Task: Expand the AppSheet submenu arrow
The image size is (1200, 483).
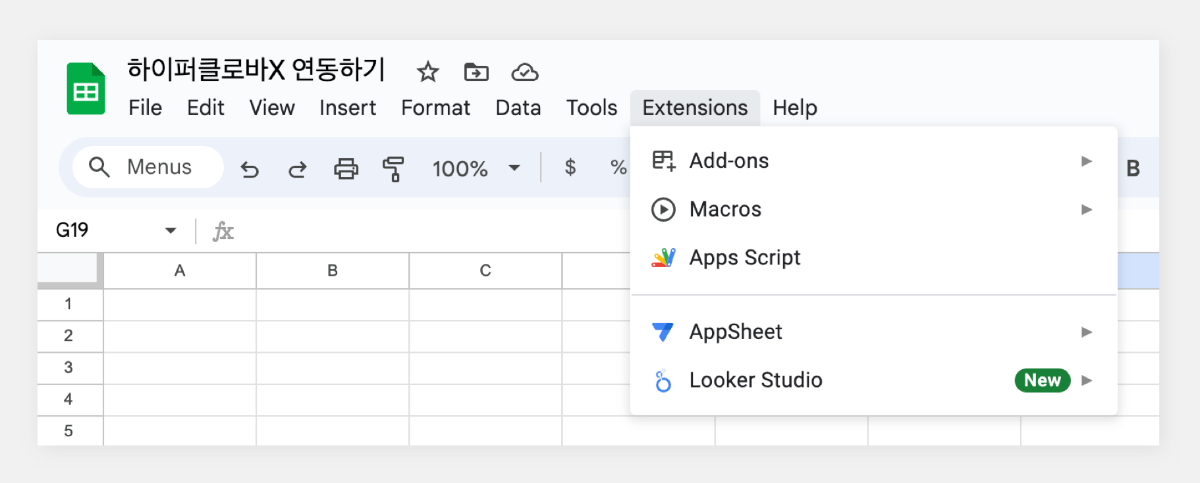Action: click(x=1087, y=331)
